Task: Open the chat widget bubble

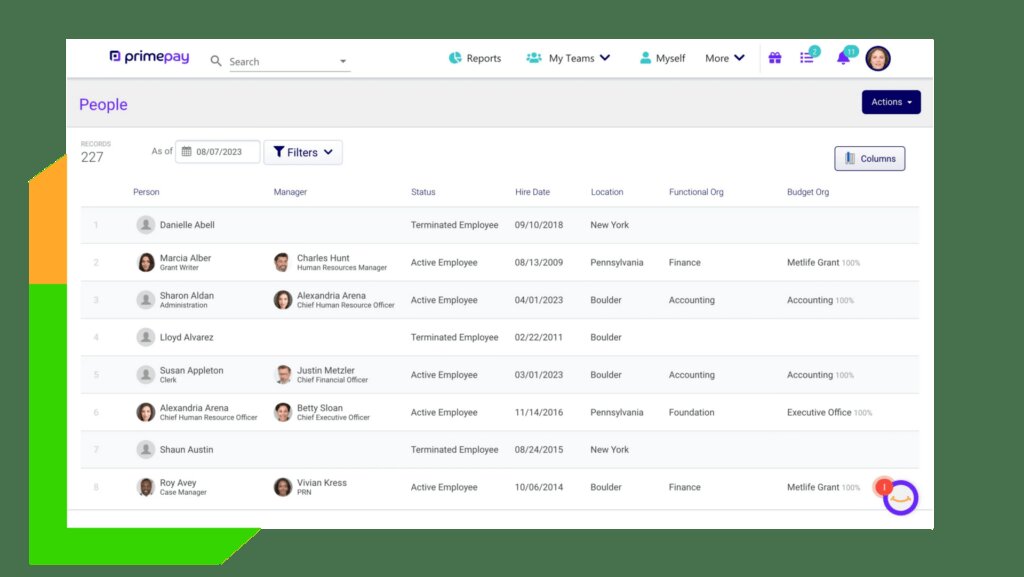Action: pyautogui.click(x=900, y=497)
